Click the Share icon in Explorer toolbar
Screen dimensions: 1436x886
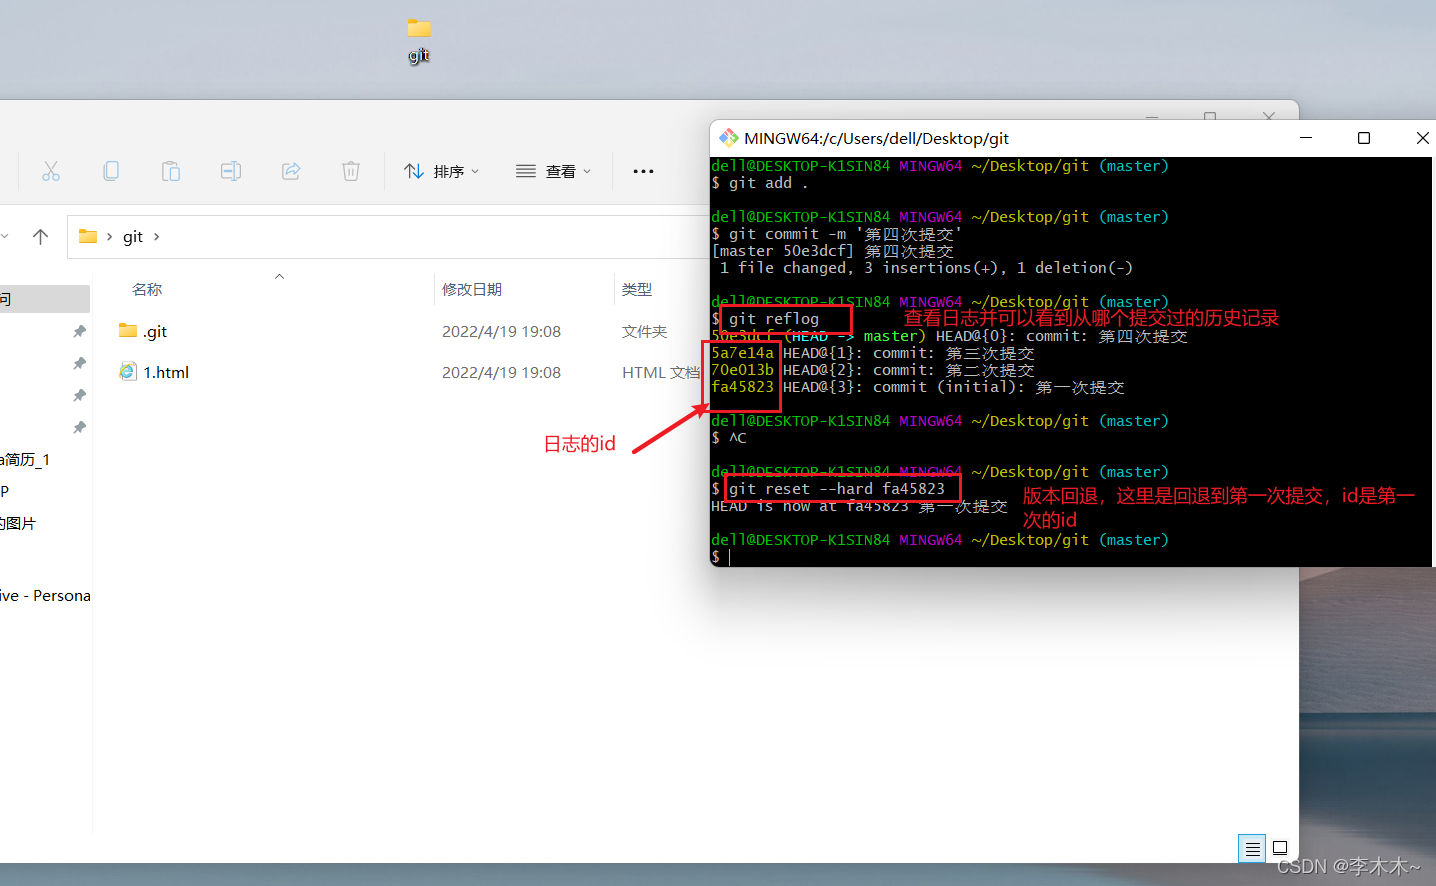pyautogui.click(x=291, y=171)
